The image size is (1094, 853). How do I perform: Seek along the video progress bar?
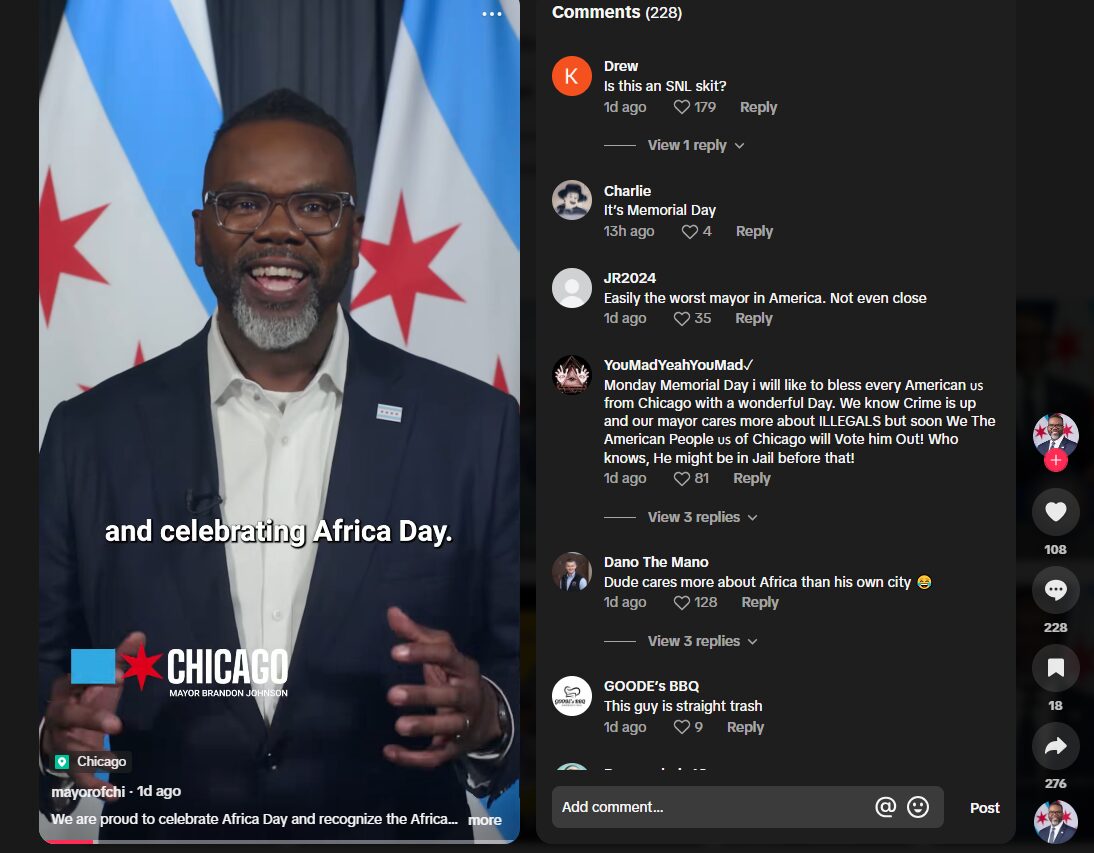pyautogui.click(x=279, y=841)
